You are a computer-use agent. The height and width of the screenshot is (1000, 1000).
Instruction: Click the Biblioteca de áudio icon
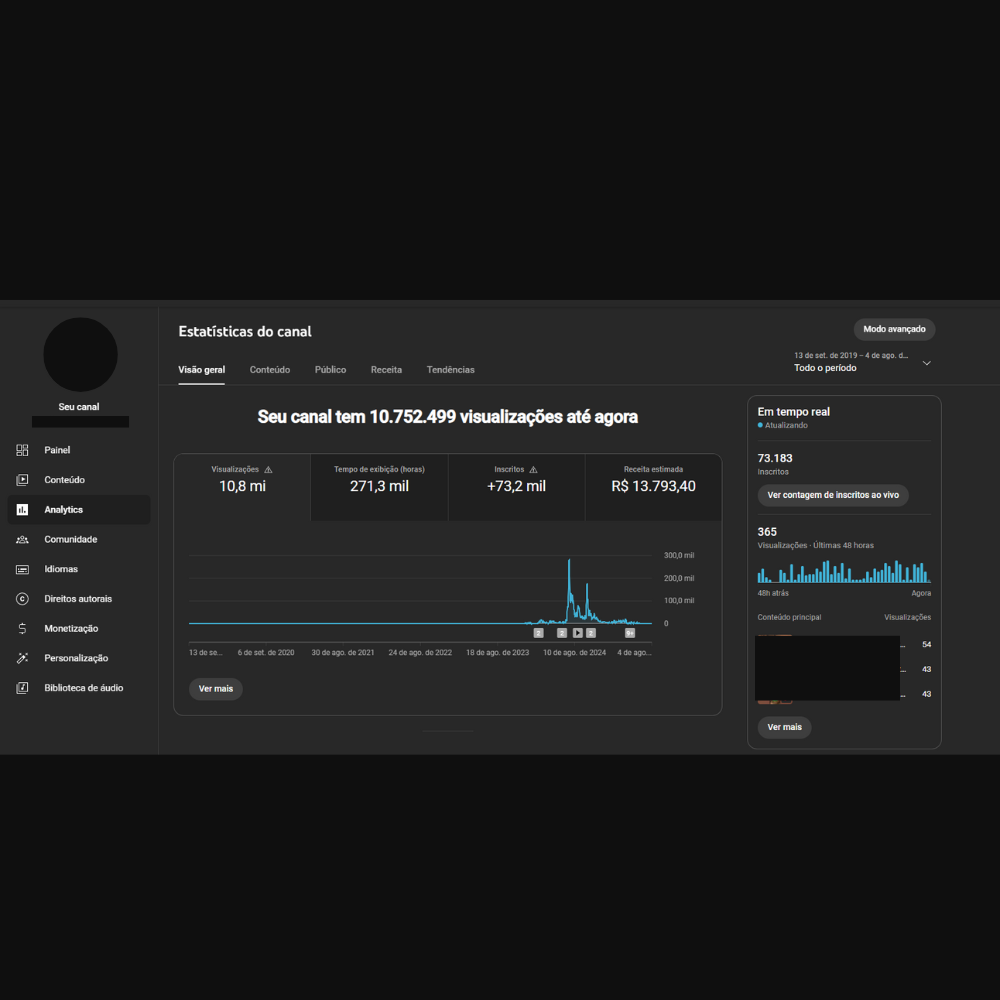click(22, 688)
